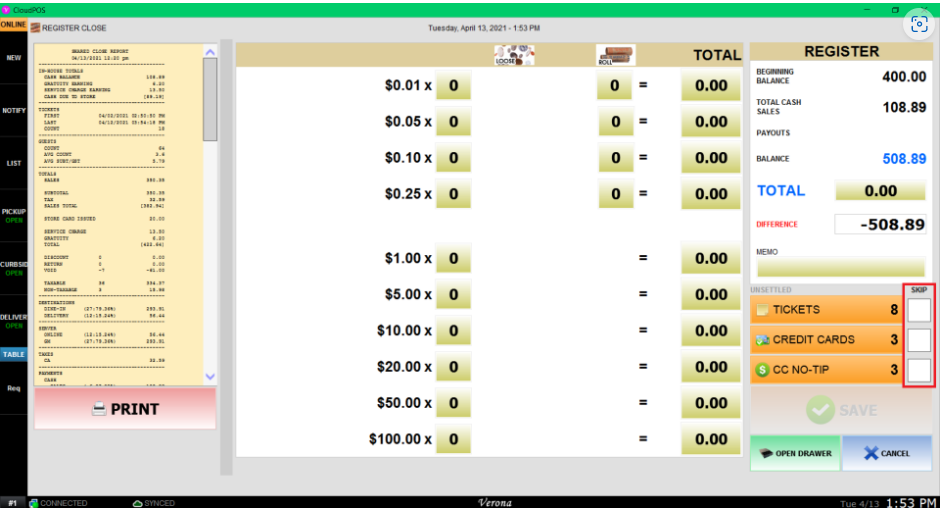This screenshot has height=509, width=943.
Task: Click the printer icon on Print
Action: tap(99, 409)
